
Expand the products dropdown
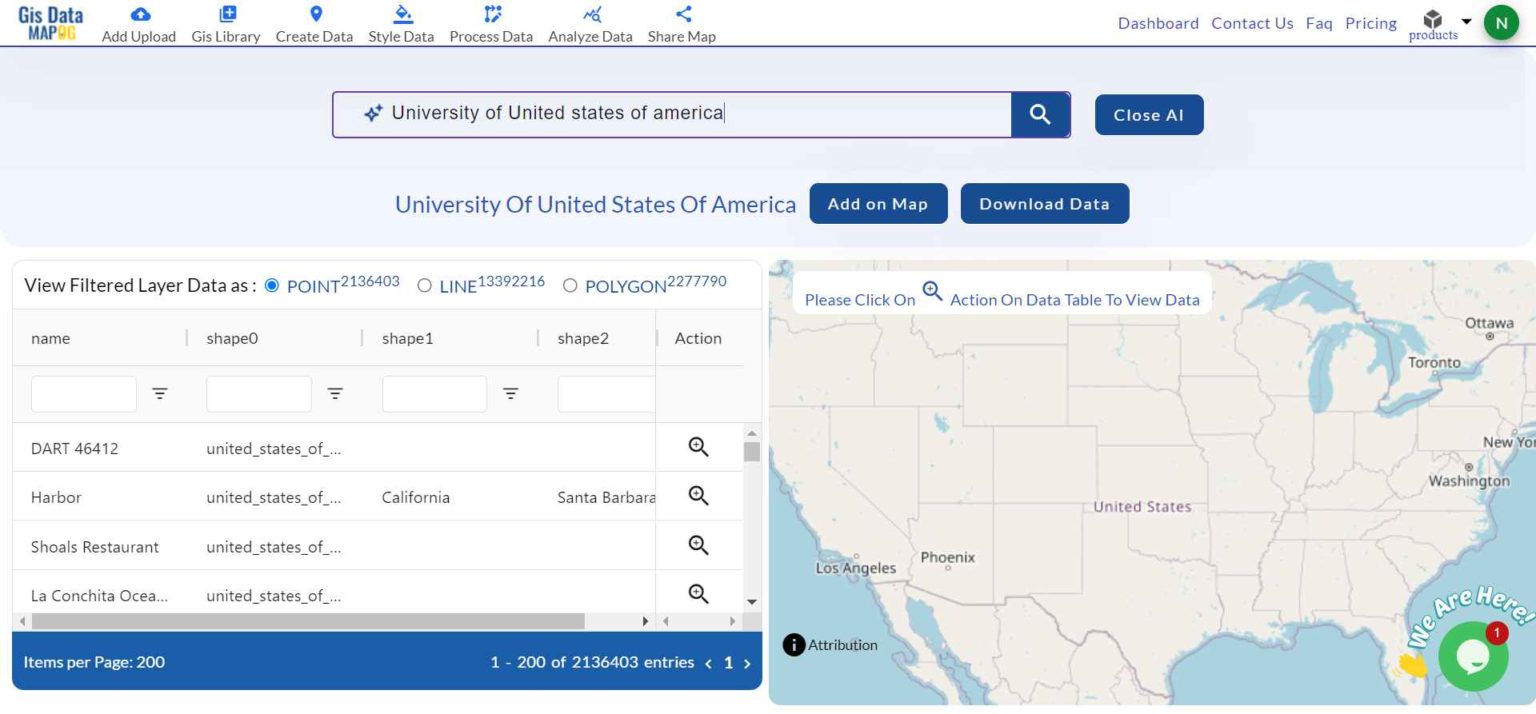1466,21
